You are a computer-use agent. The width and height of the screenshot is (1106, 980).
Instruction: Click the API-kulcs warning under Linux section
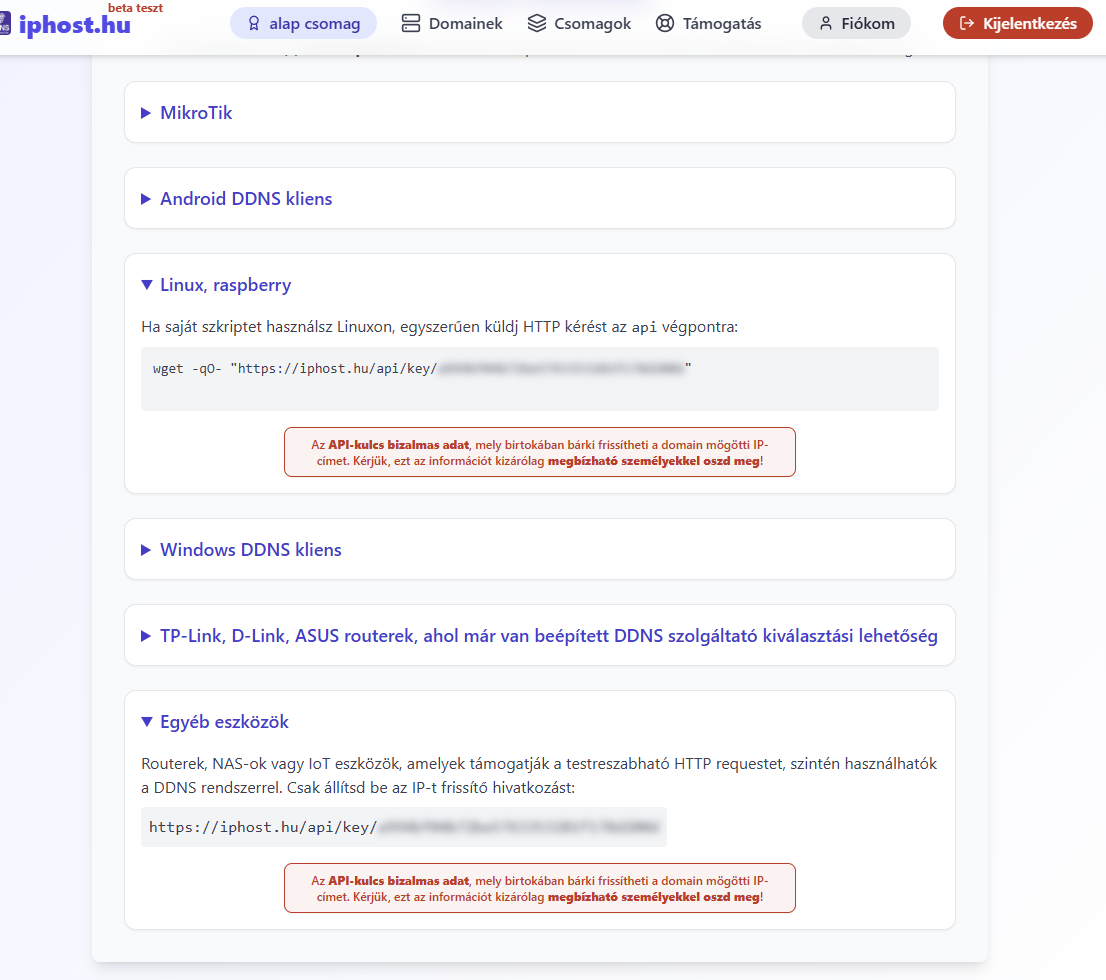pyautogui.click(x=540, y=452)
